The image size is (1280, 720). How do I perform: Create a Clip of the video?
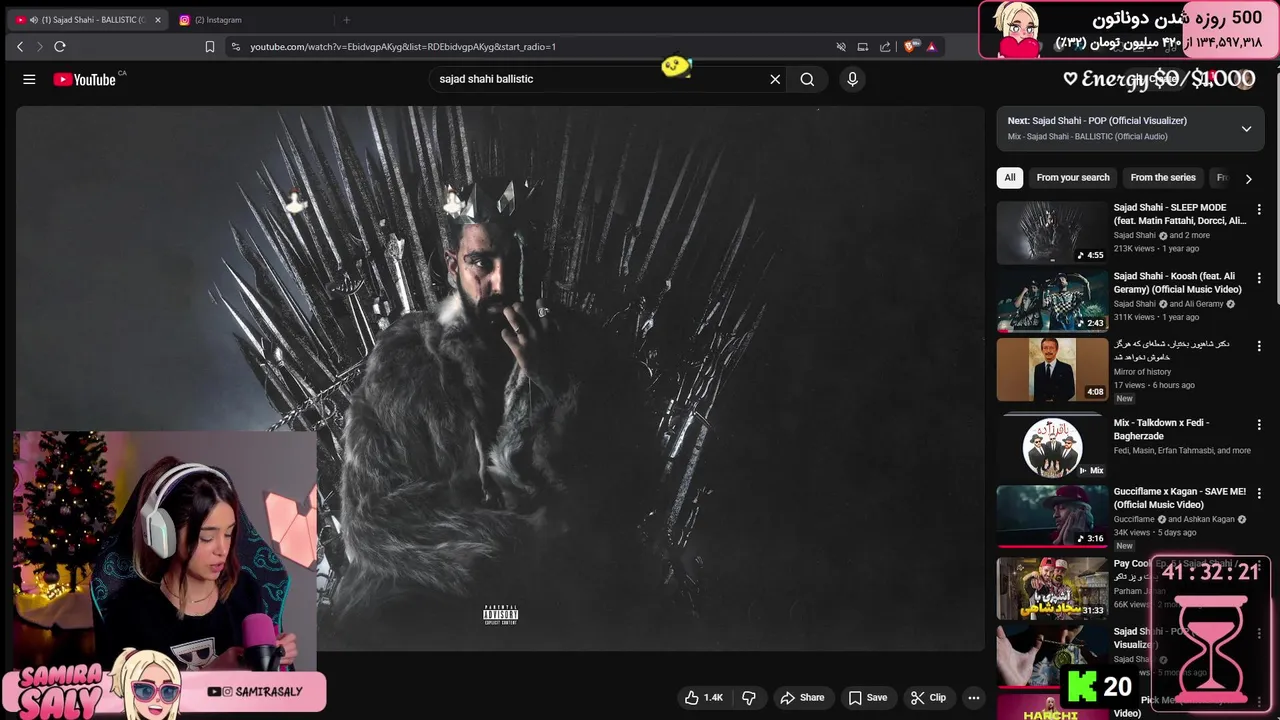click(928, 698)
